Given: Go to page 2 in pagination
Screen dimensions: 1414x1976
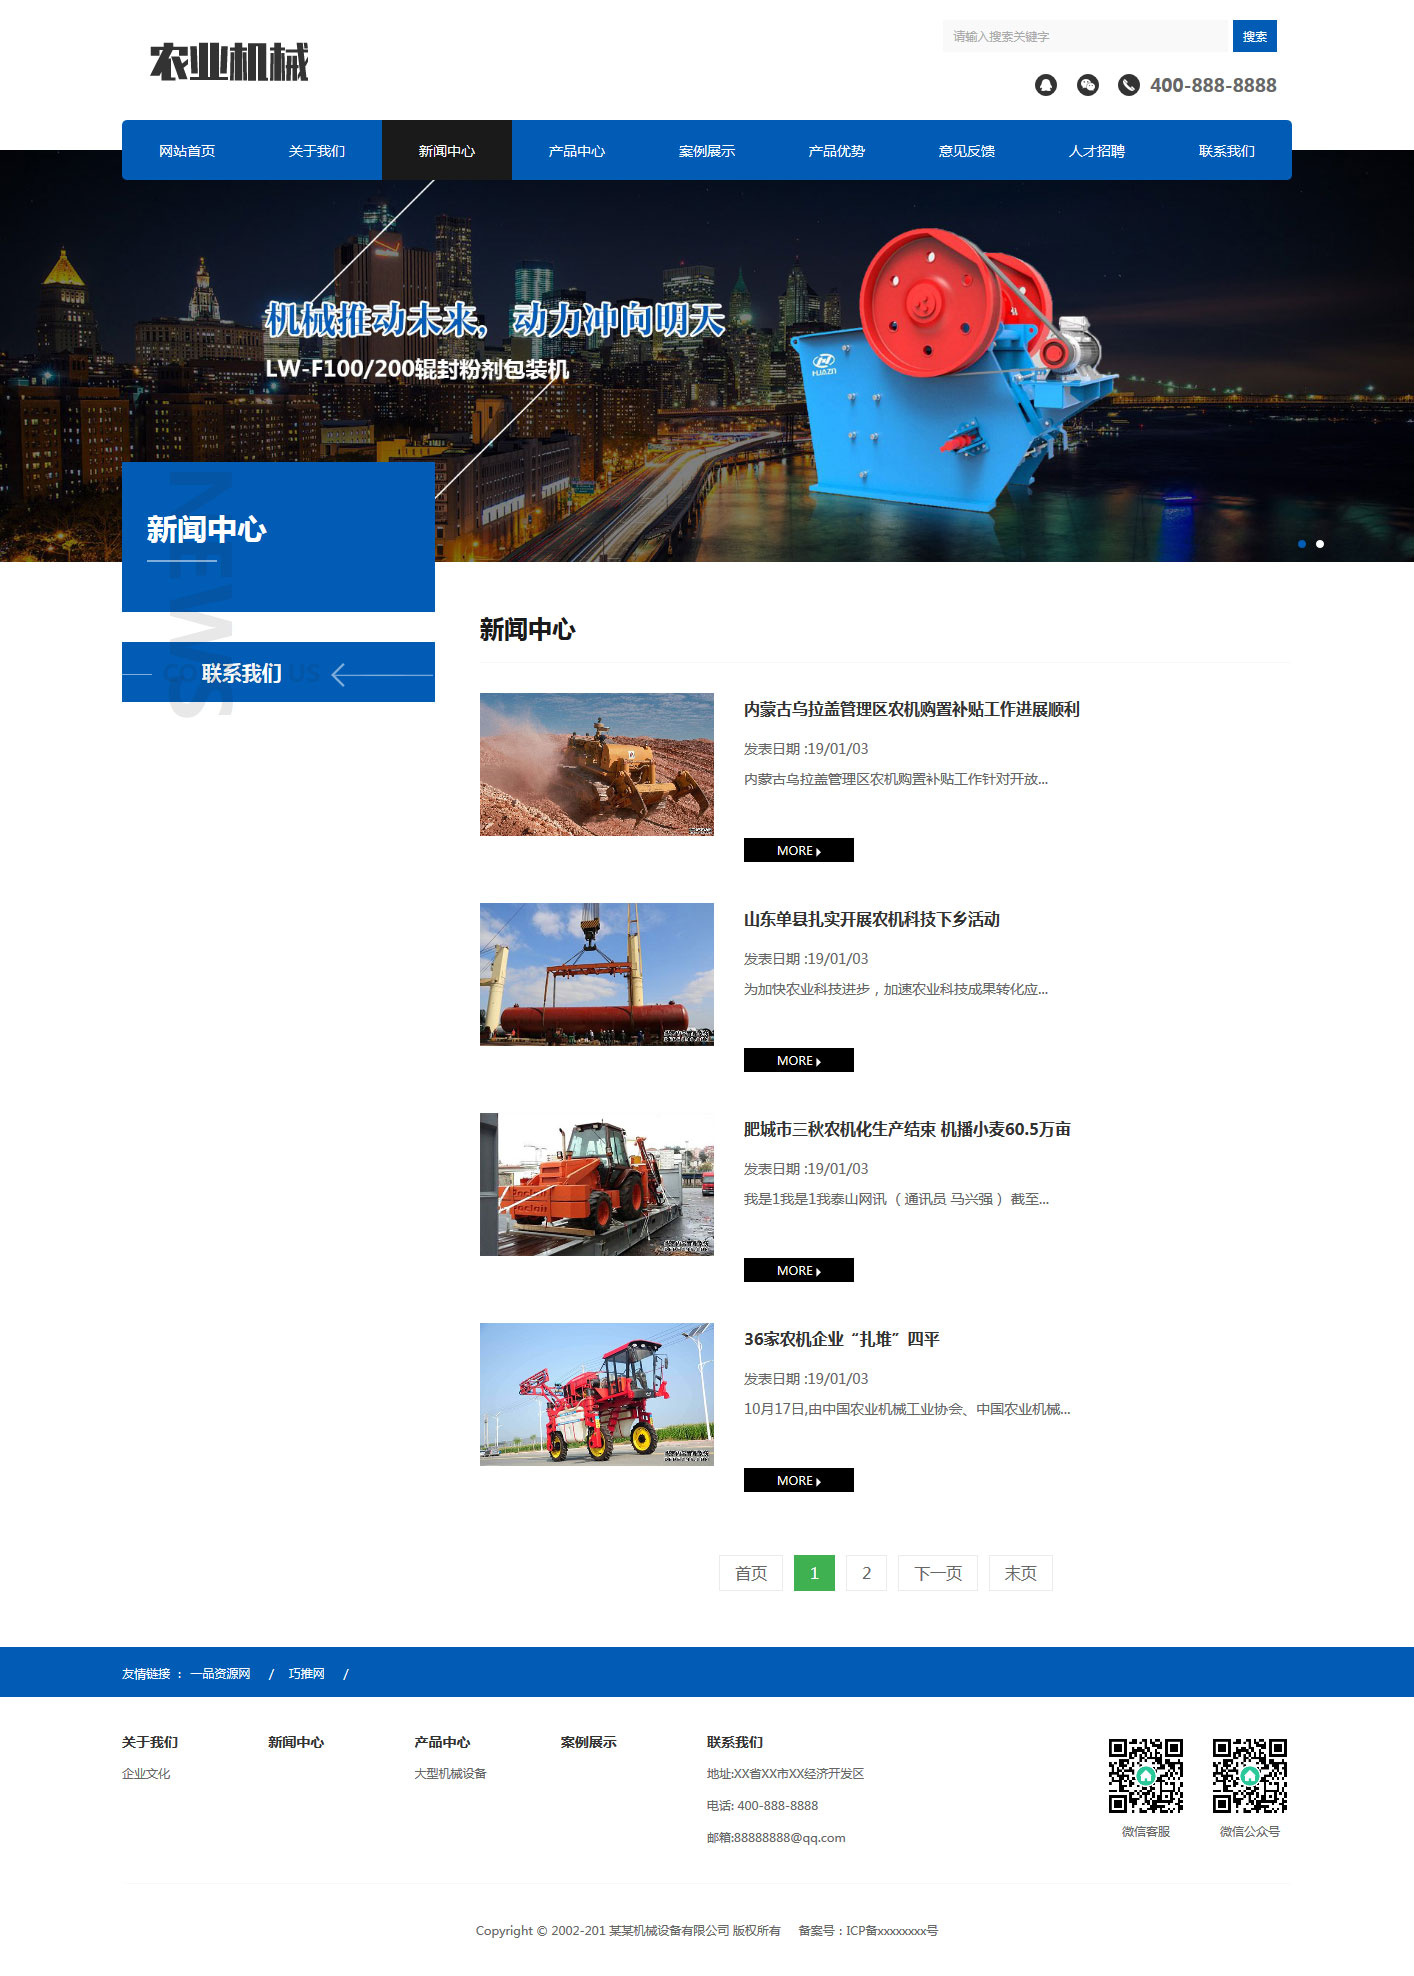Looking at the screenshot, I should [x=866, y=1573].
